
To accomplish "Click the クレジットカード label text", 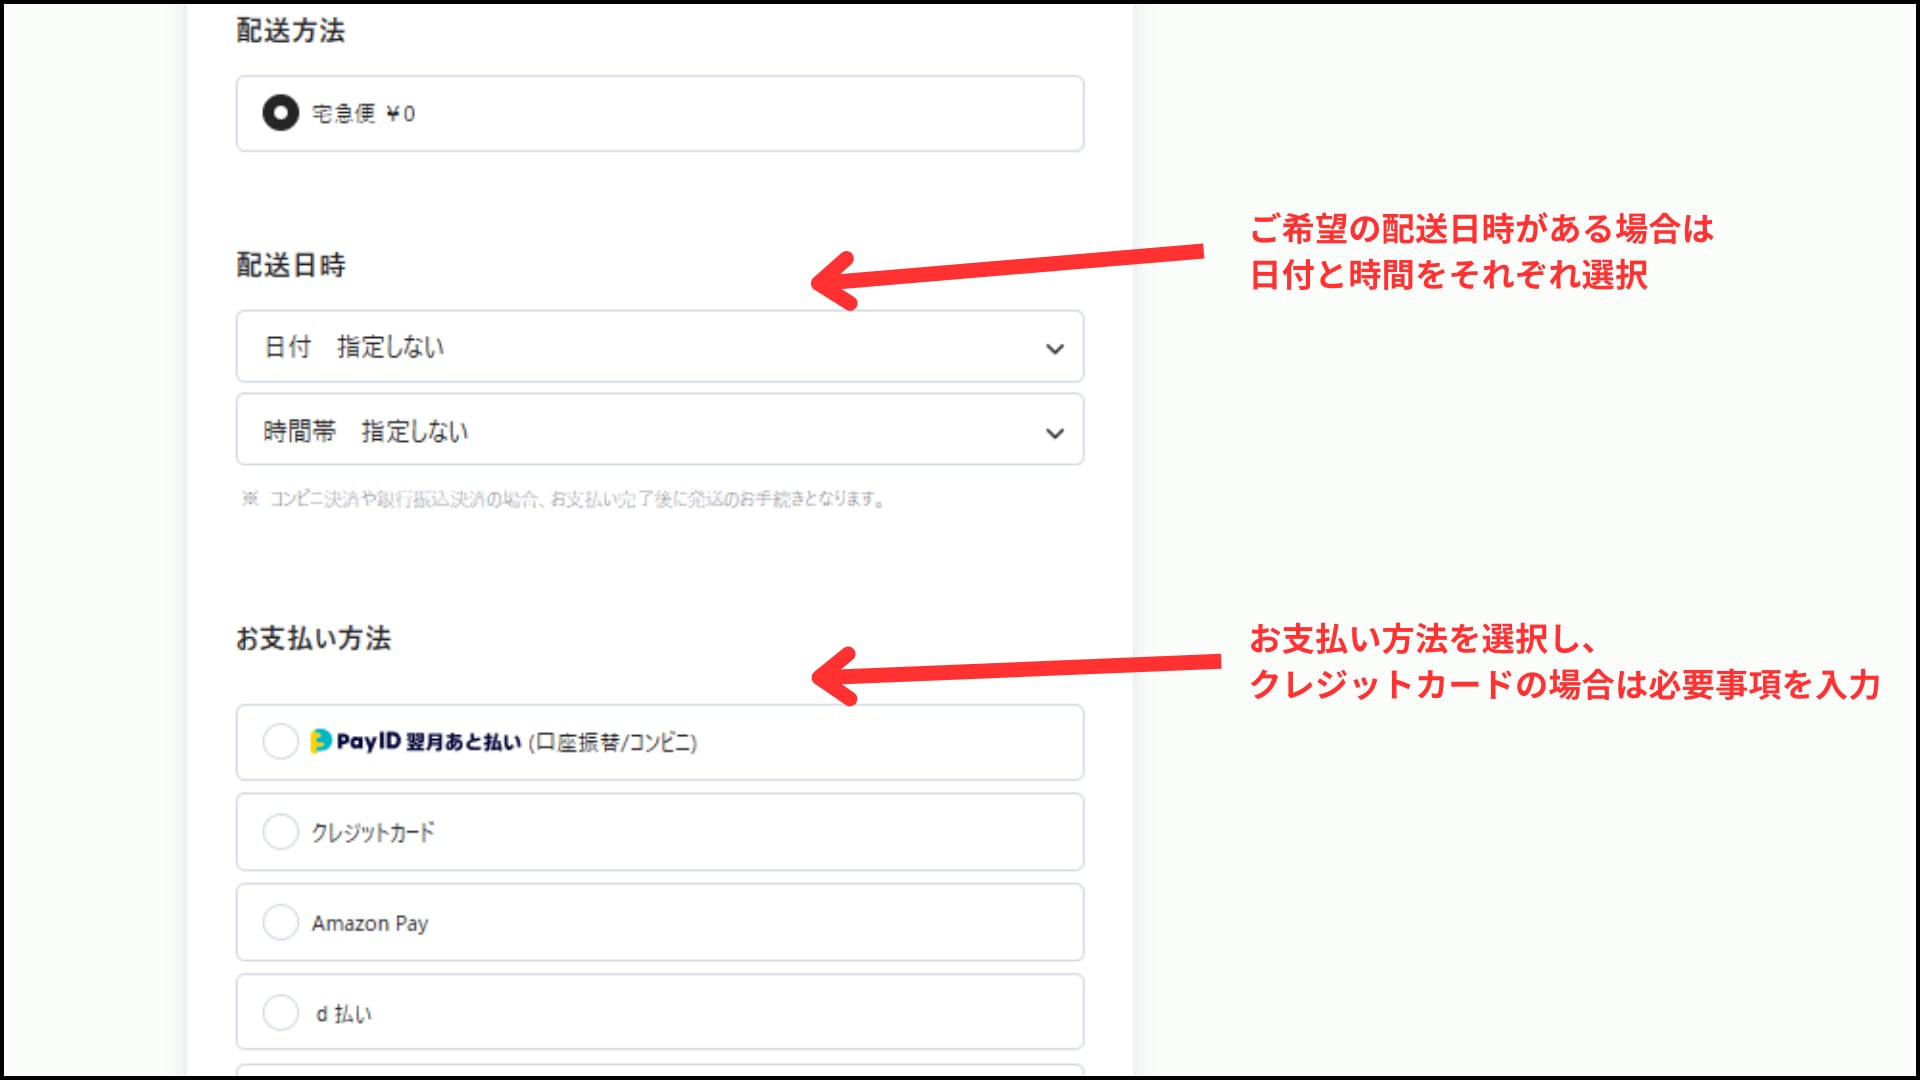I will coord(373,832).
